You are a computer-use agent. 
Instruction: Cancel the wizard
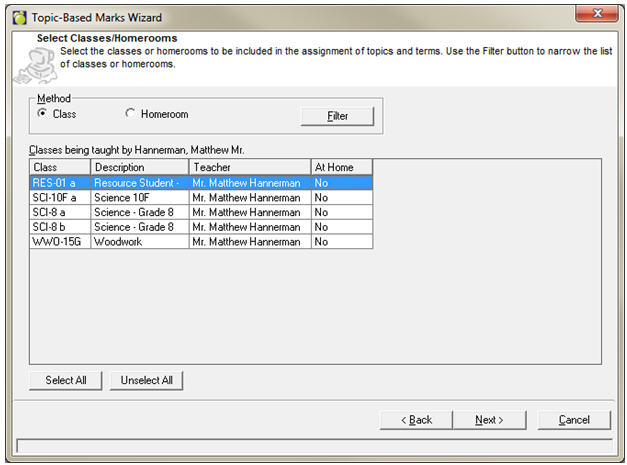coord(573,419)
